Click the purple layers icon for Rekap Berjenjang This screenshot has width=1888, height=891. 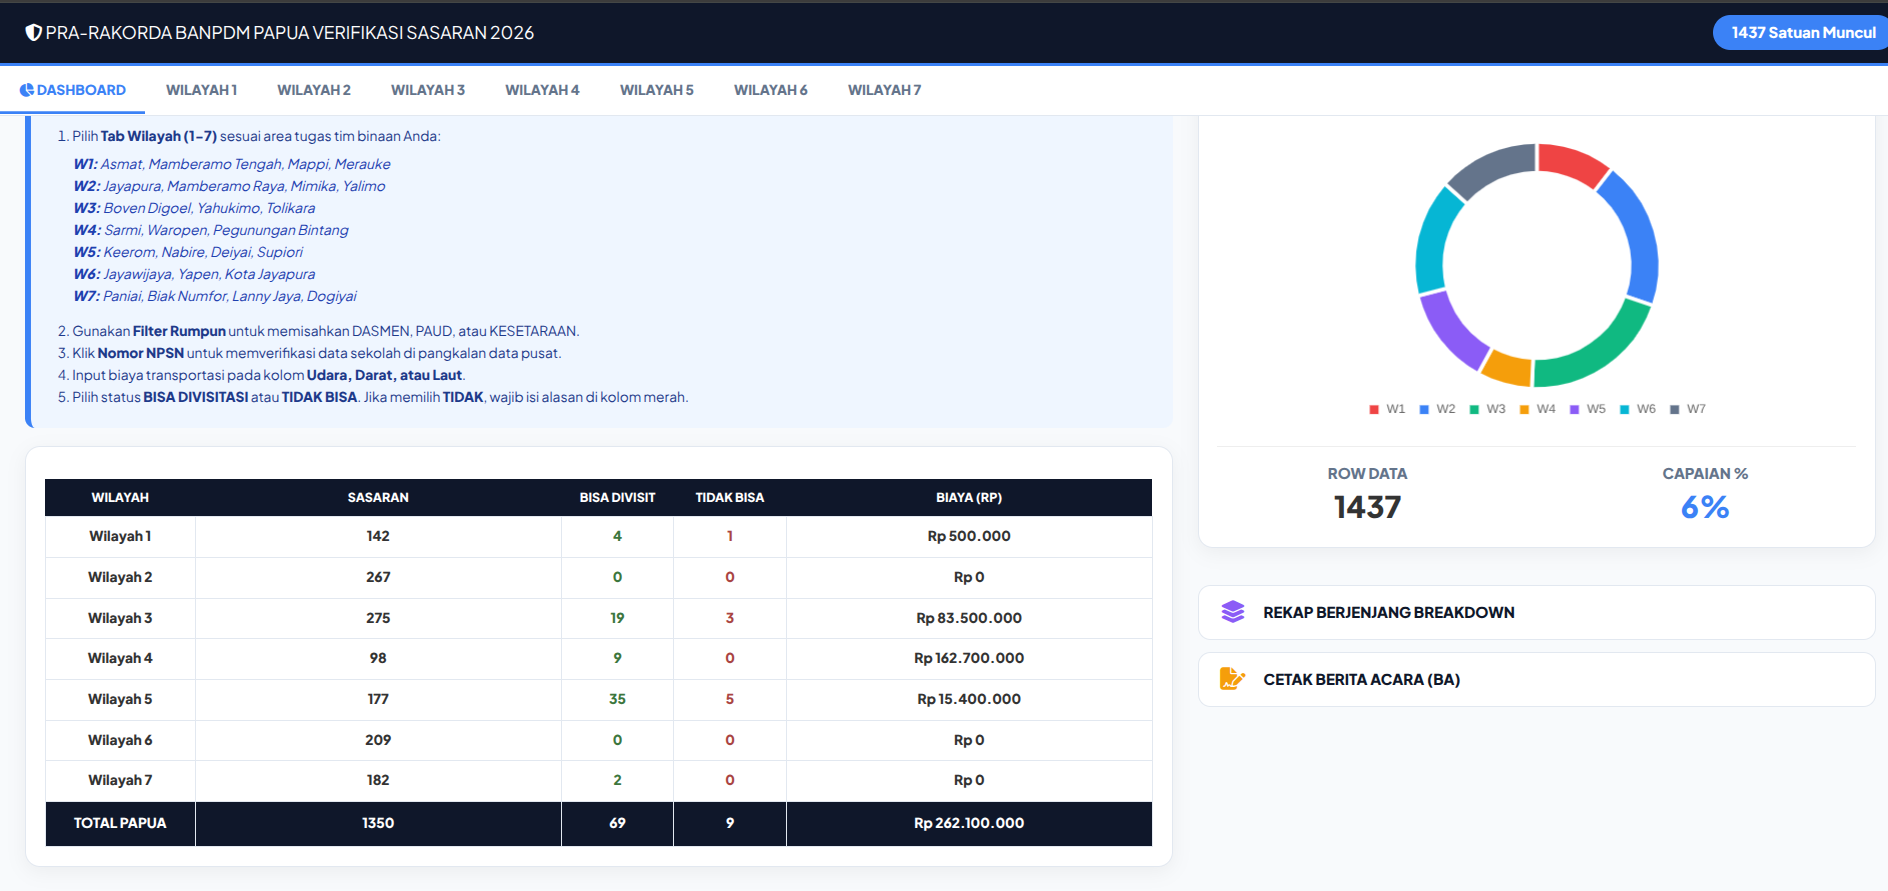point(1232,612)
